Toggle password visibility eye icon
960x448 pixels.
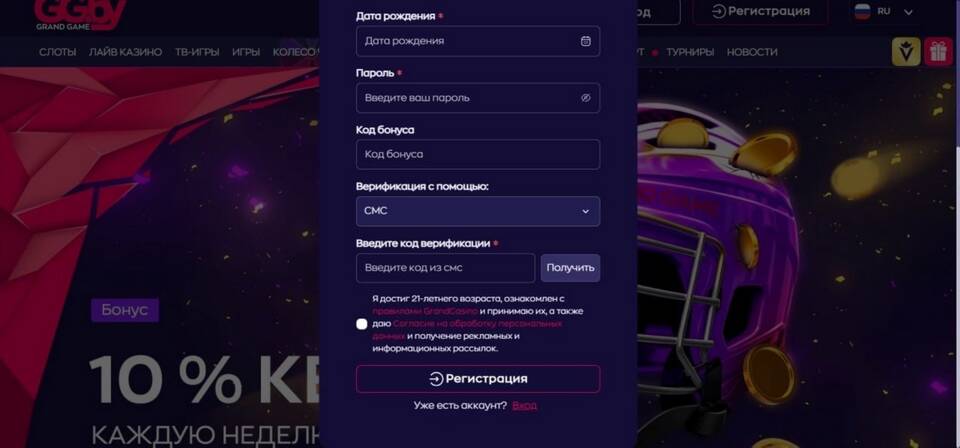(x=585, y=98)
